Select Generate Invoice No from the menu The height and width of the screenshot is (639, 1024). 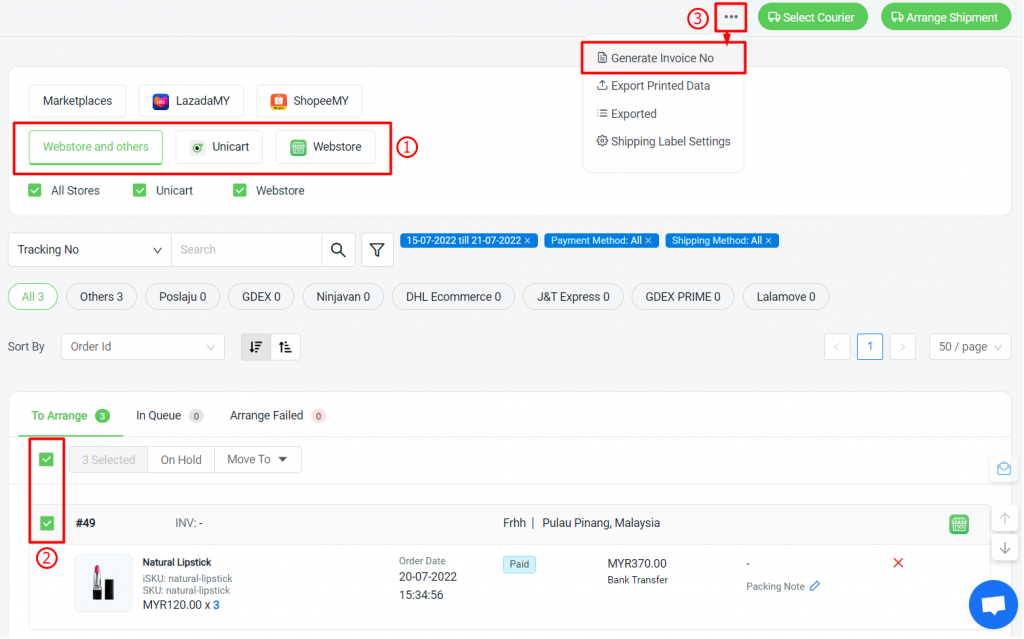[662, 58]
